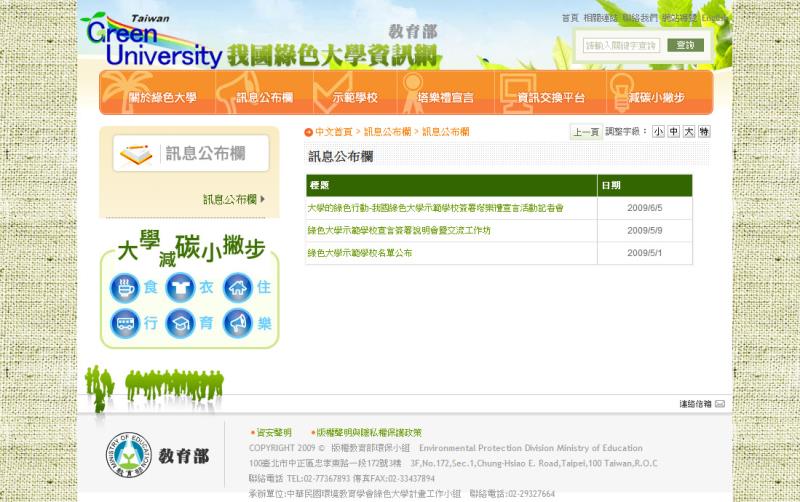The image size is (800, 502).
Task: Click the orange breadcrumb bullet icon
Action: pos(308,132)
